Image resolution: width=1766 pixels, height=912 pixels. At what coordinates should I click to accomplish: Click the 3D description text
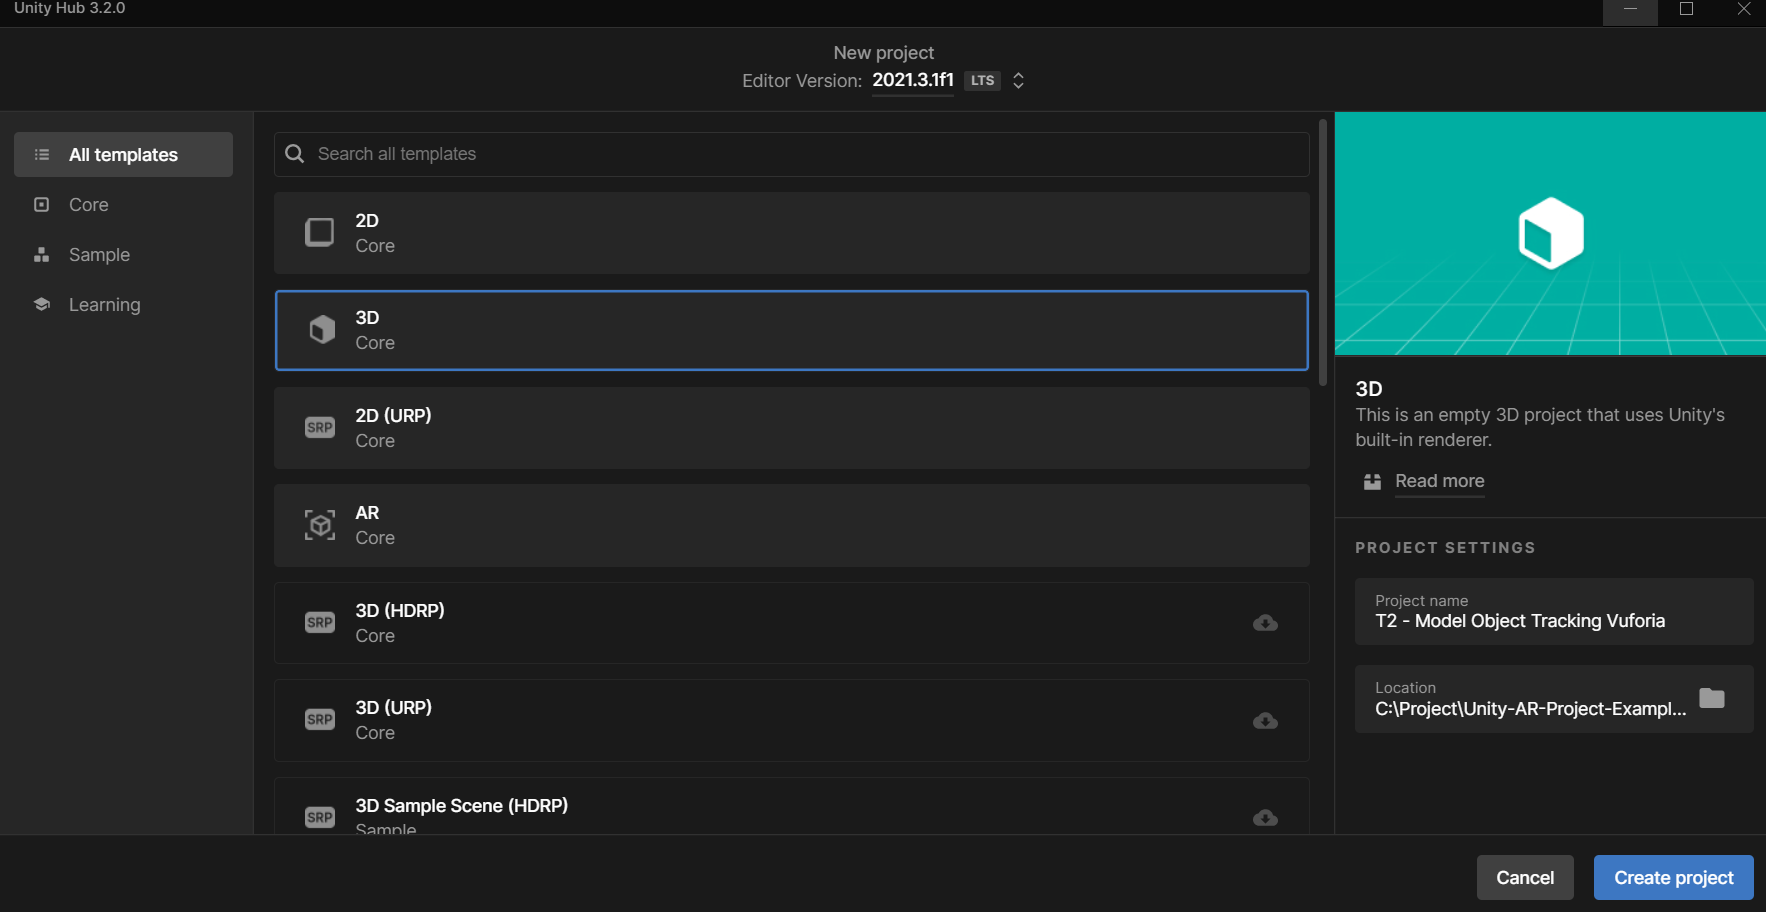pyautogui.click(x=1540, y=427)
